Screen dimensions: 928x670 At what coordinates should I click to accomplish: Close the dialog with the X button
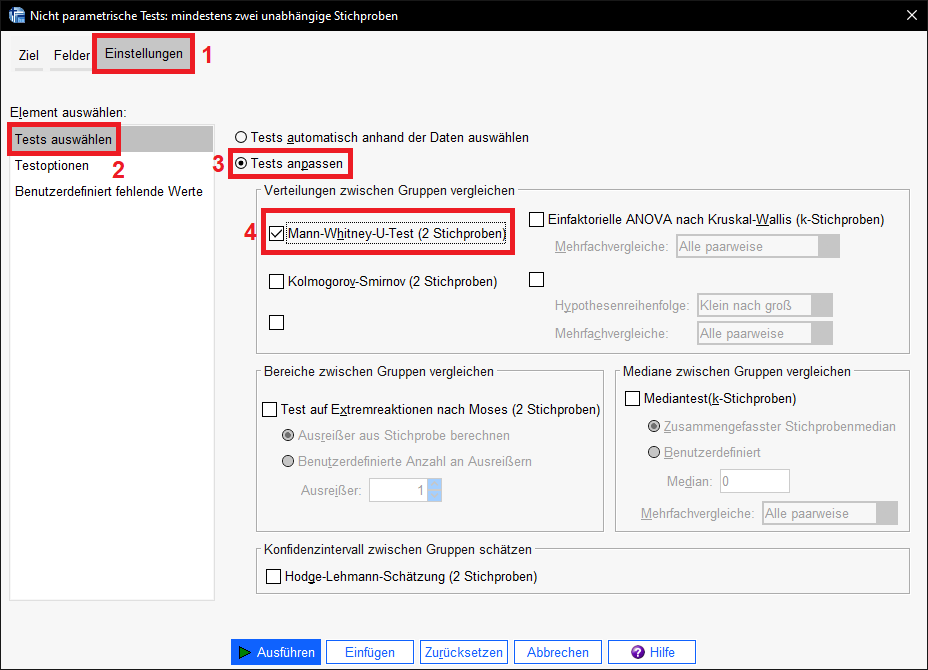pyautogui.click(x=909, y=14)
